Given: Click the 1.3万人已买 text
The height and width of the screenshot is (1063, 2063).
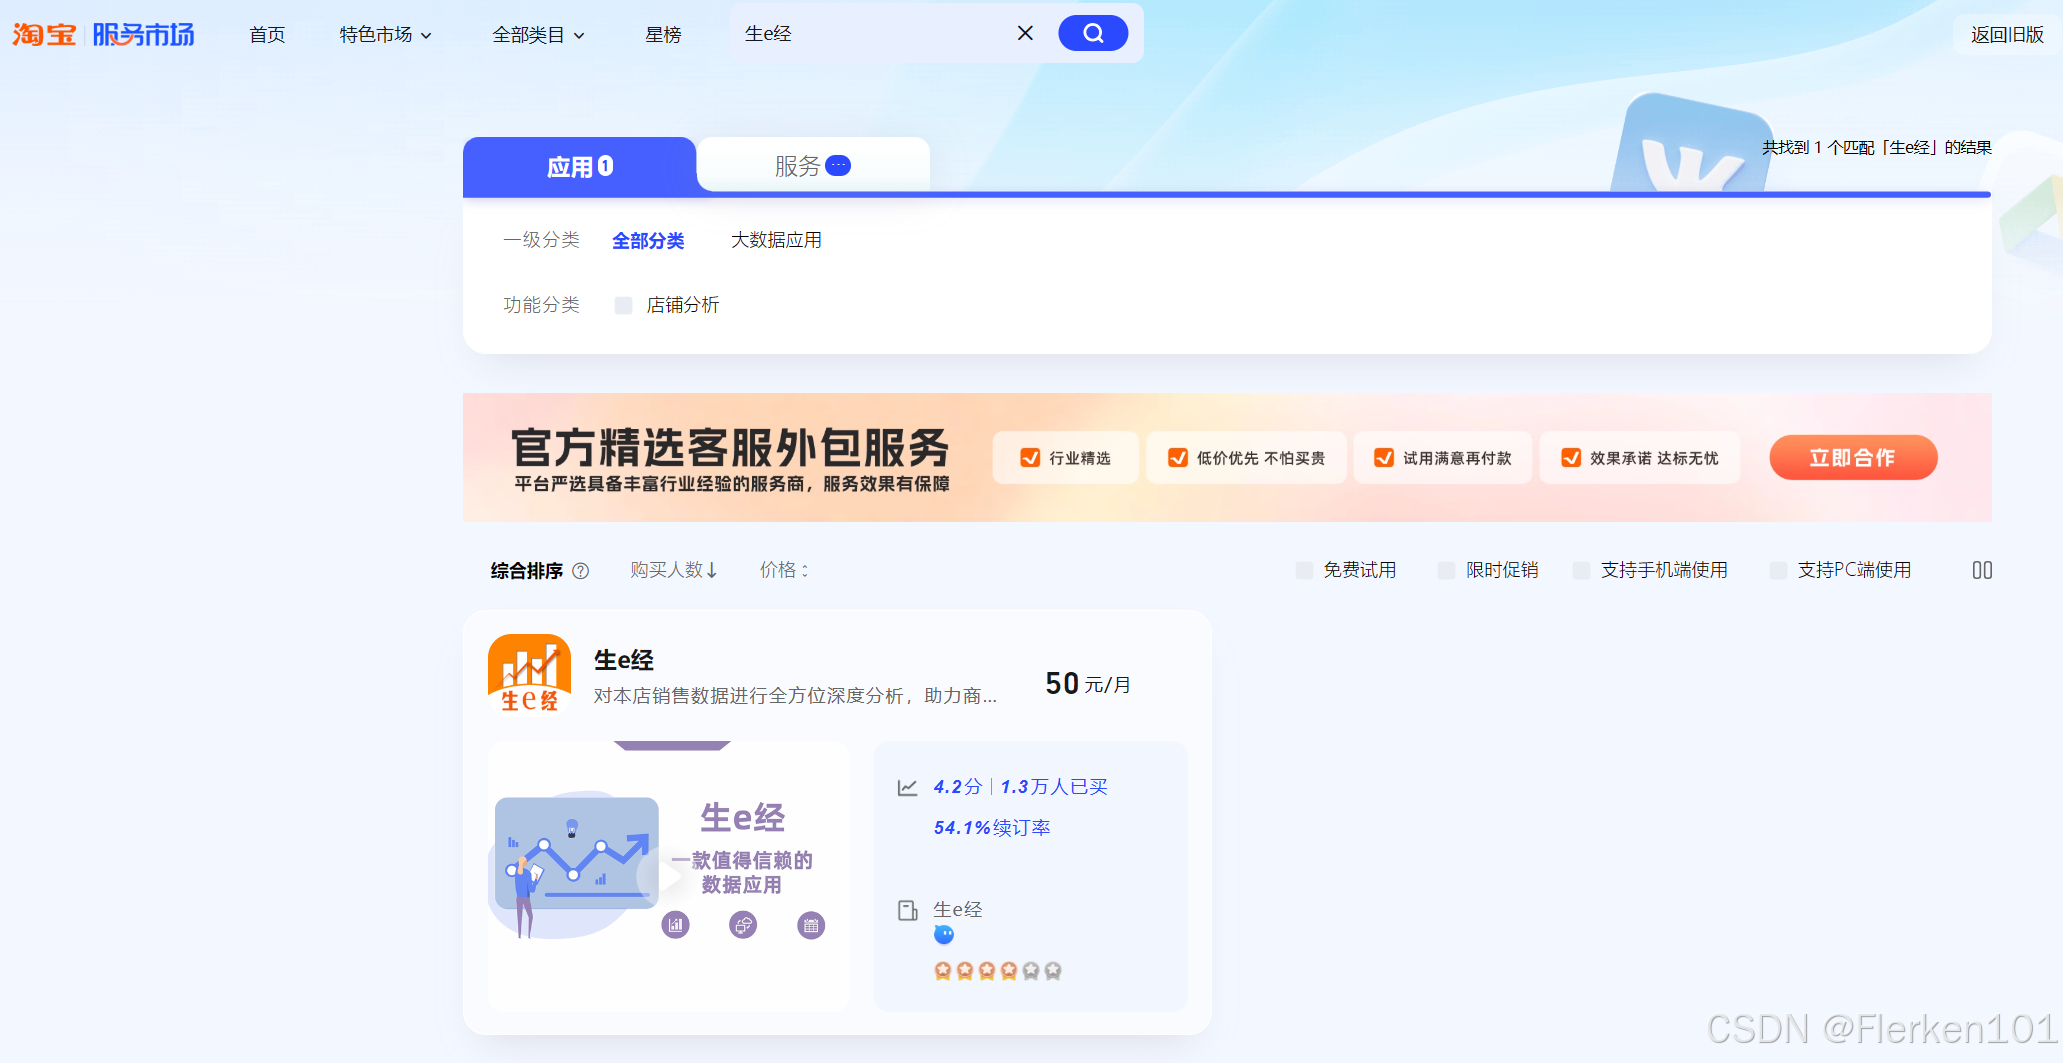Looking at the screenshot, I should [x=1054, y=787].
